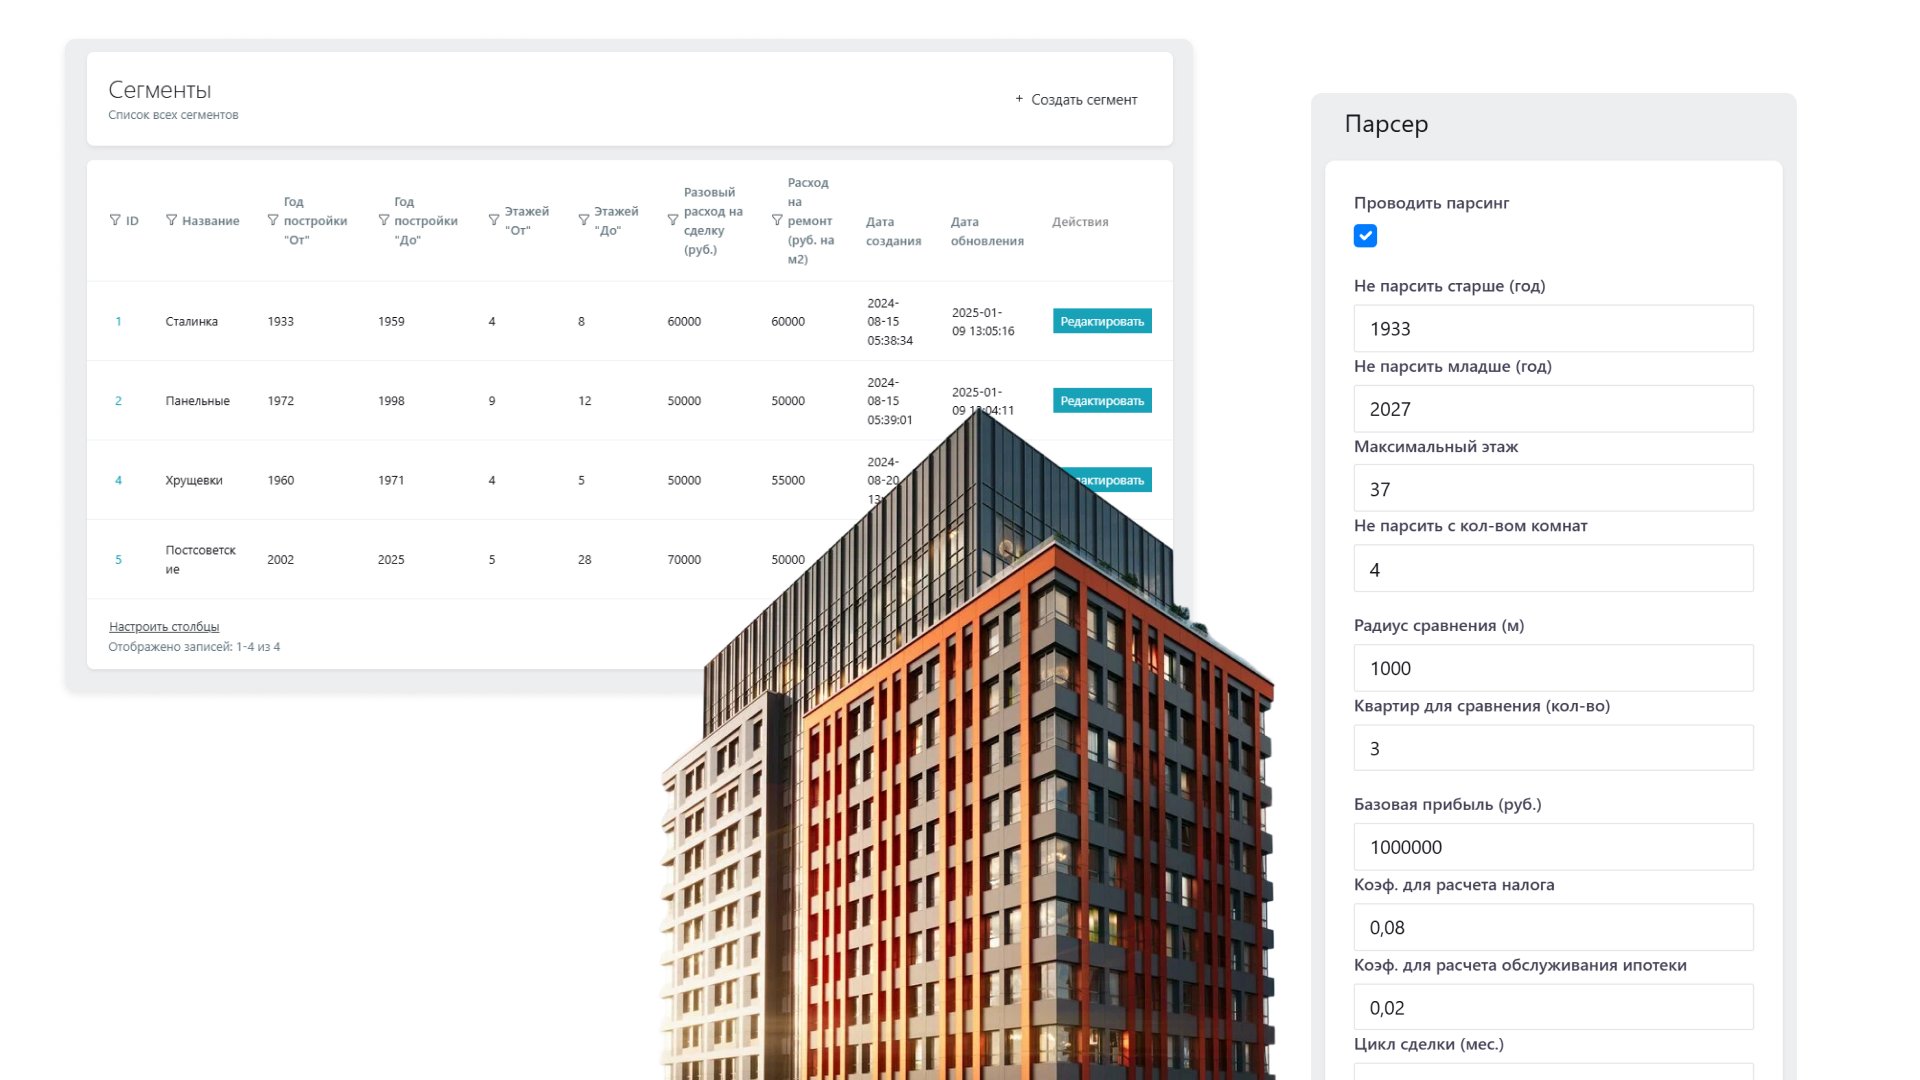Click the Радиус сравнения input field
Screen dimensions: 1920x1080
tap(1553, 668)
